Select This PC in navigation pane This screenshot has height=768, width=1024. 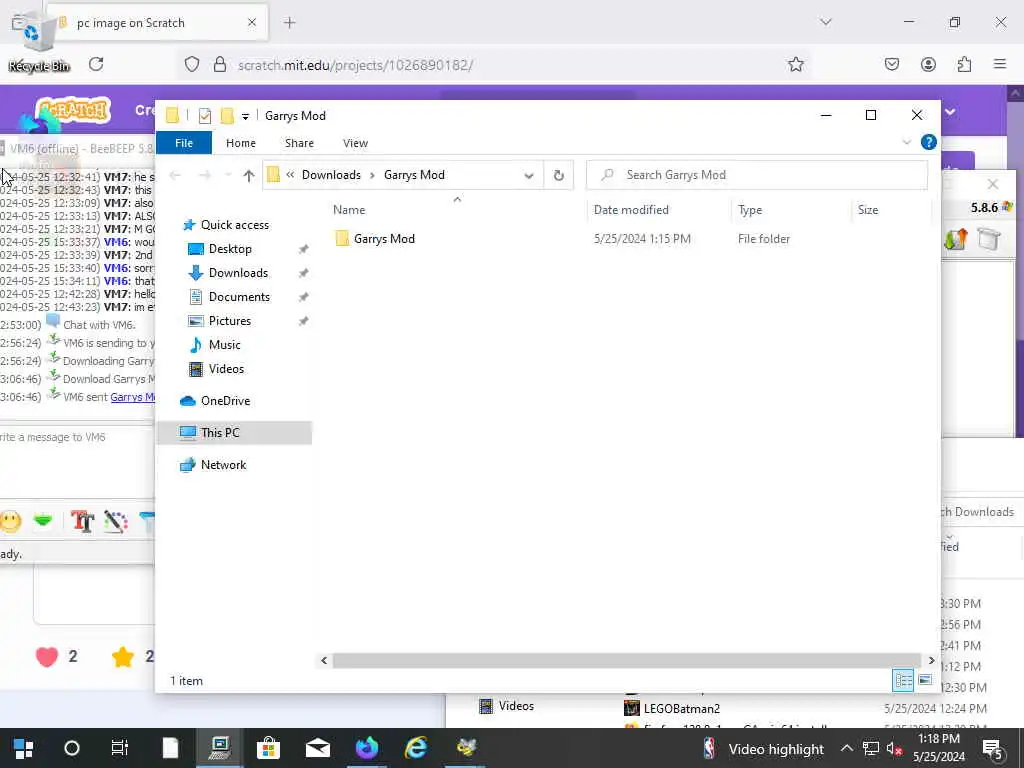219,432
